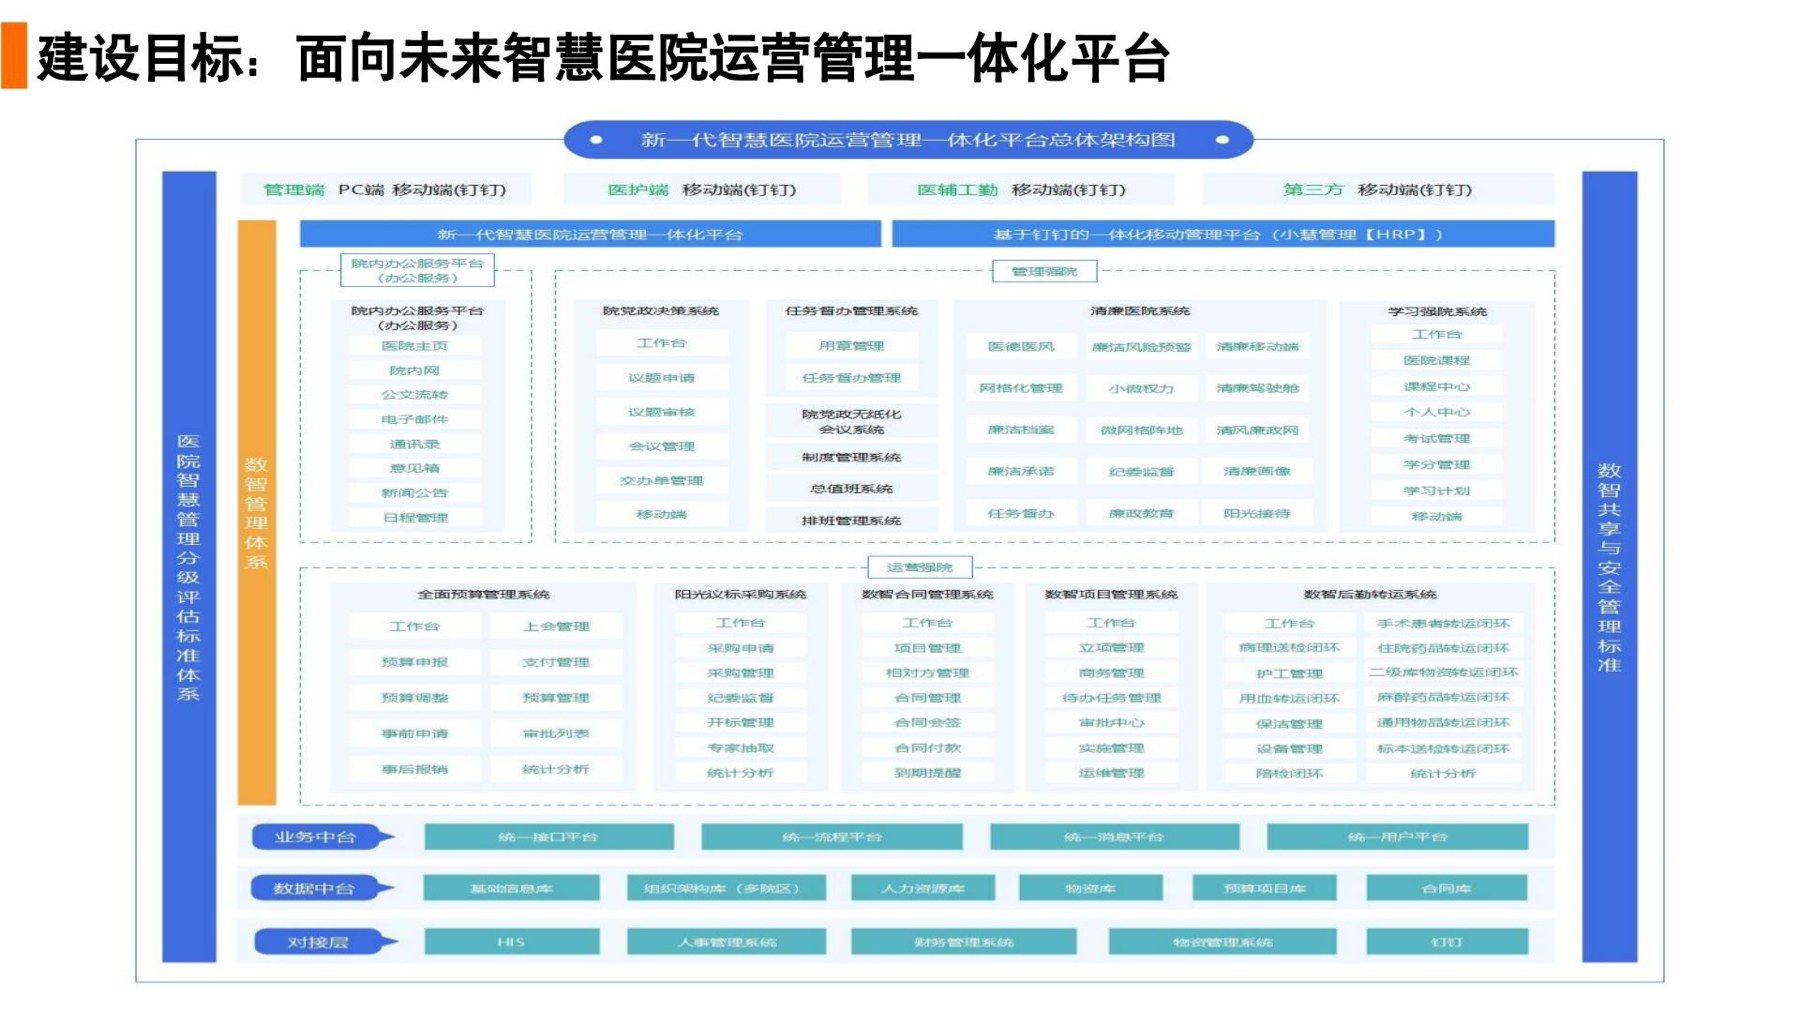Click the orange 数智管理体系 vertical bar
This screenshot has width=1800, height=1014.
257,512
